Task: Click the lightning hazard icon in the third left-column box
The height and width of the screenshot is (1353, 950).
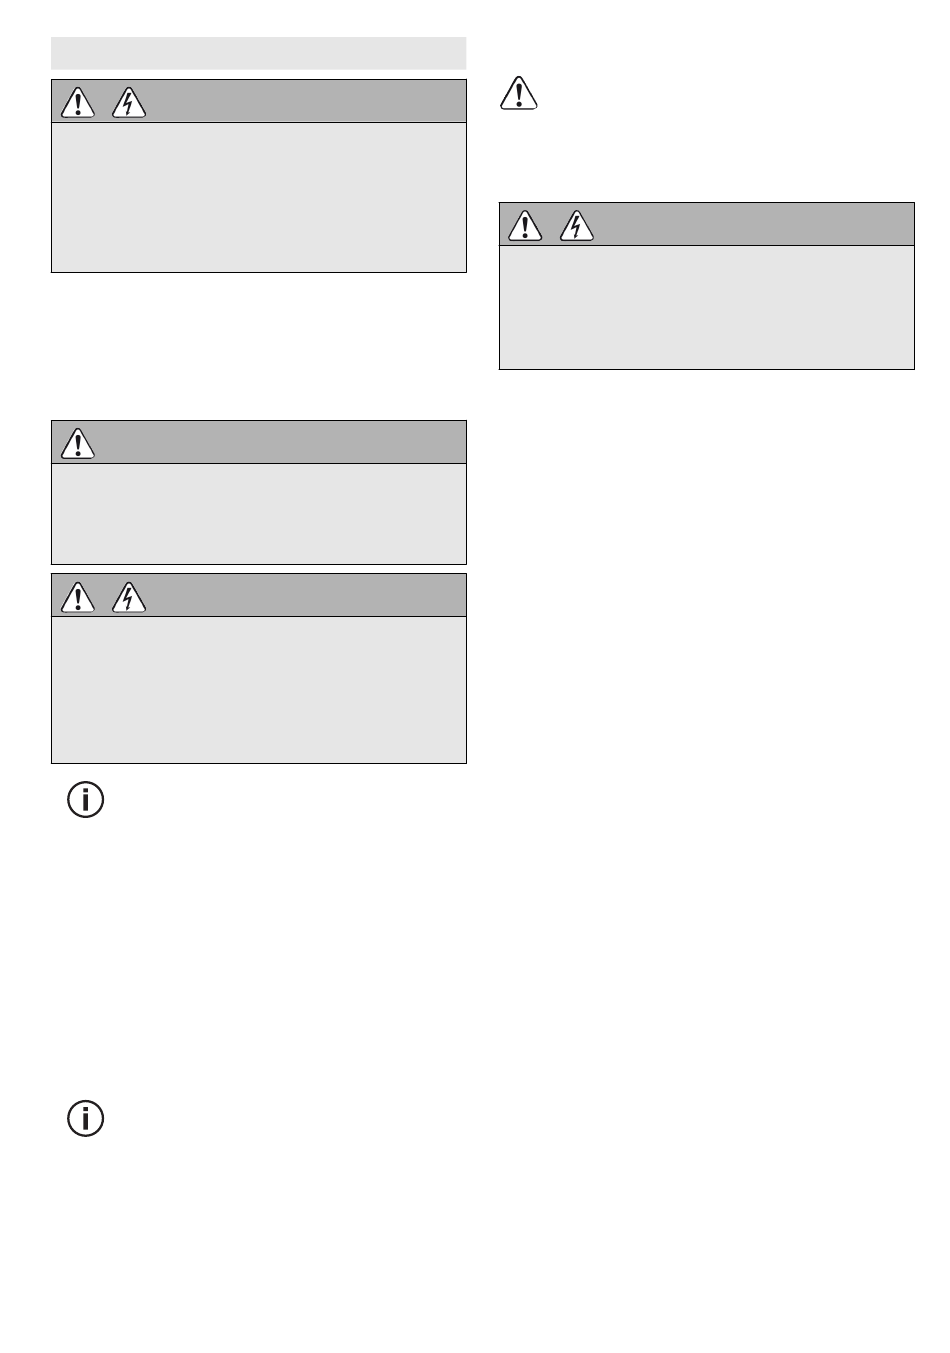Action: click(129, 597)
